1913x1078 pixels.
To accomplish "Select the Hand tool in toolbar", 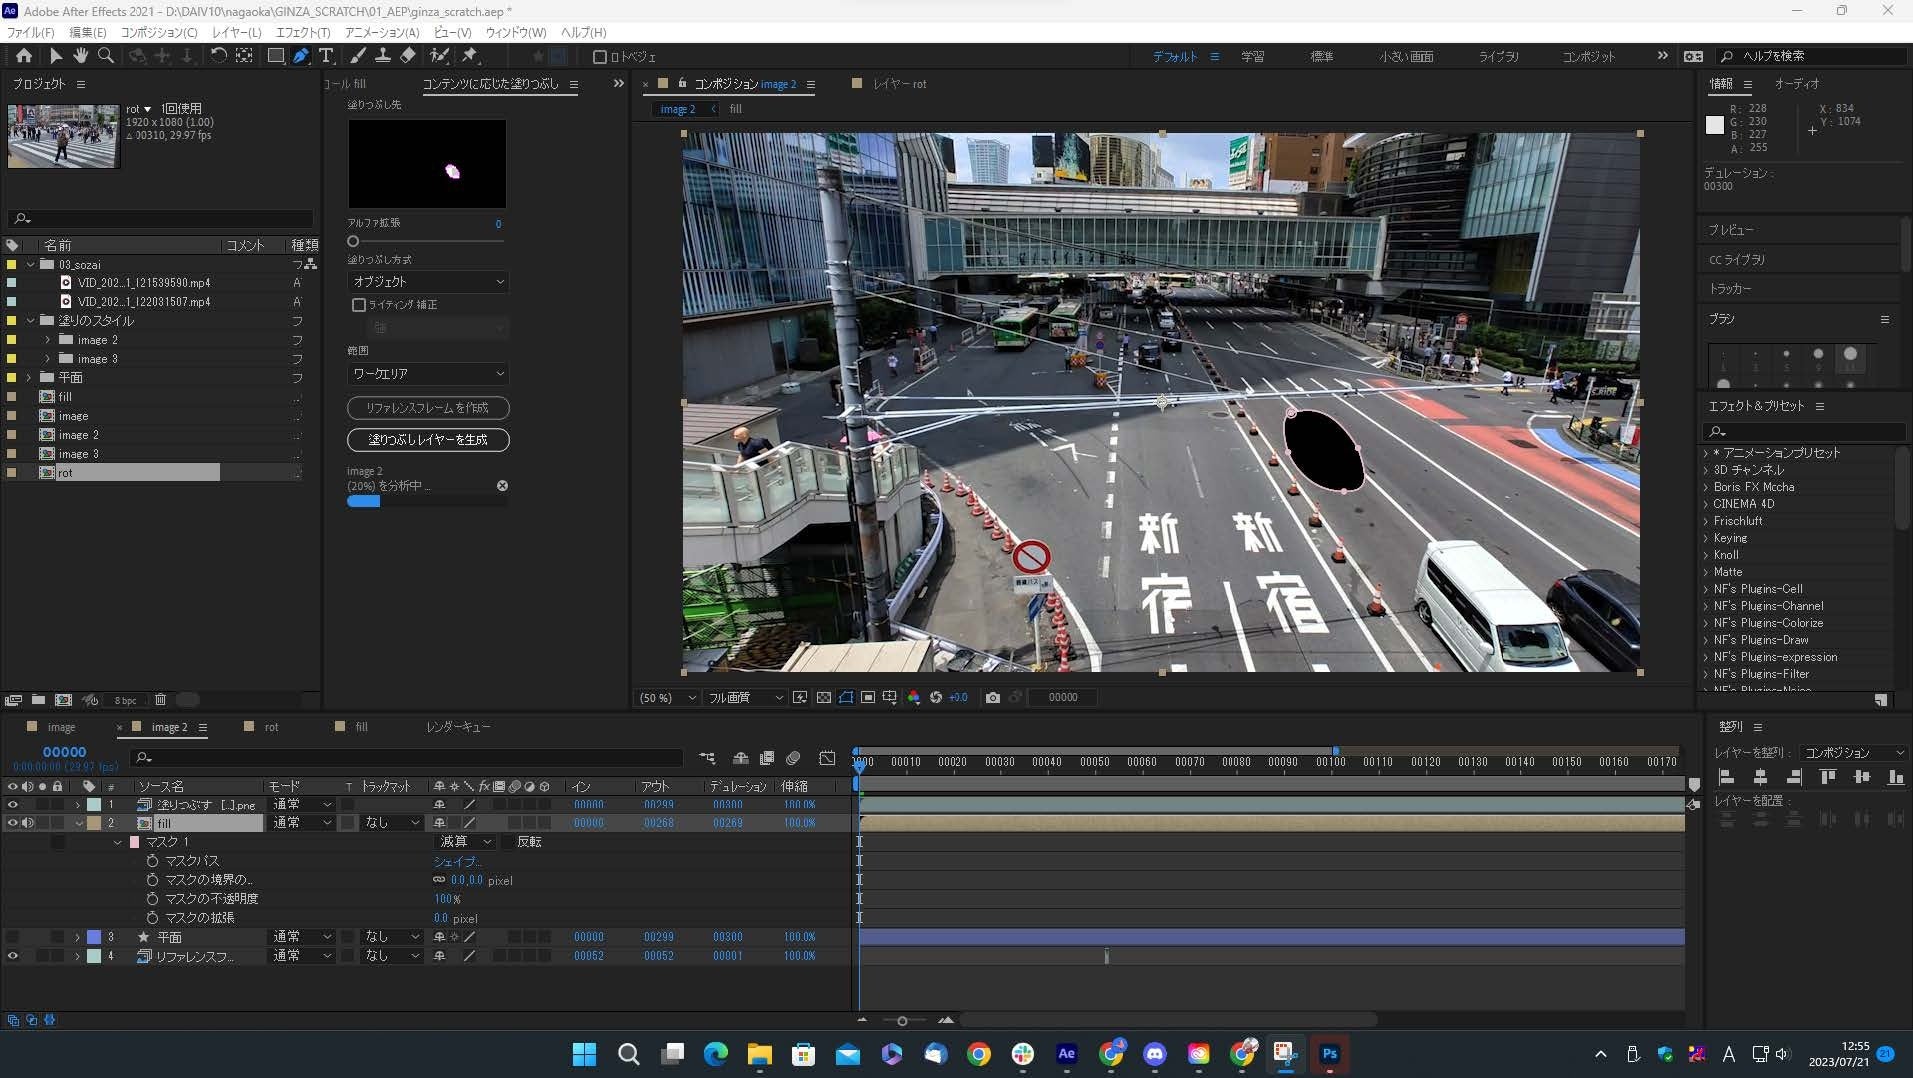I will (80, 56).
